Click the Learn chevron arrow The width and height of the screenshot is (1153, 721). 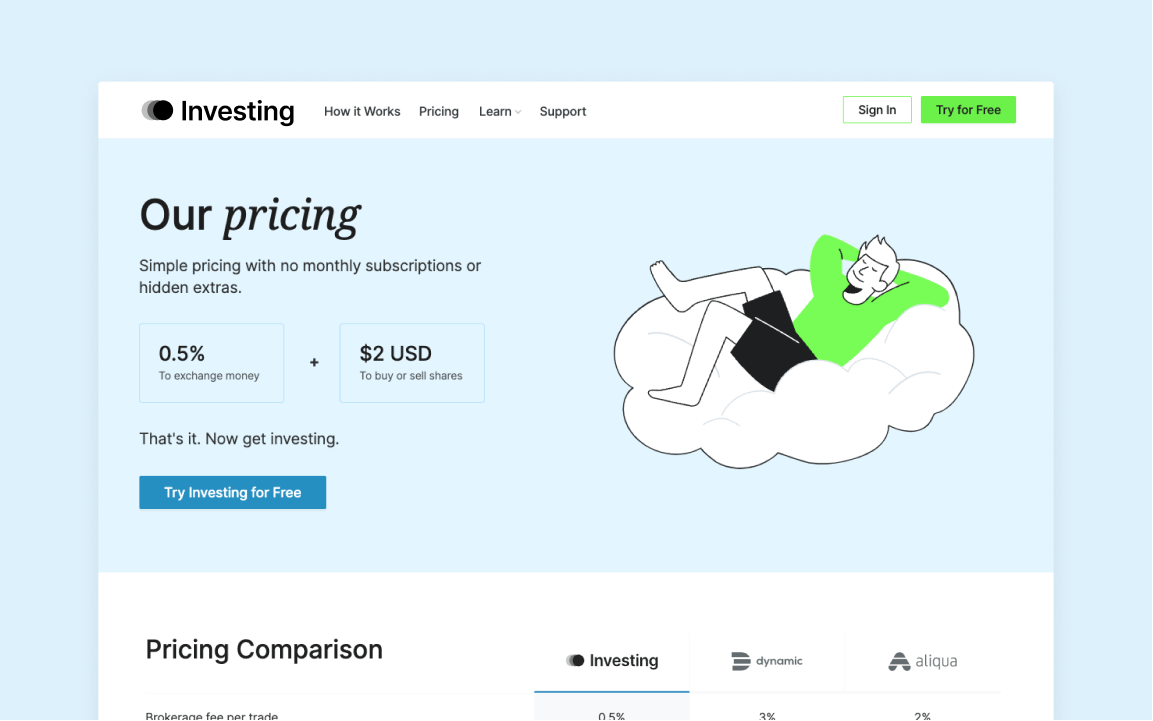(x=518, y=112)
